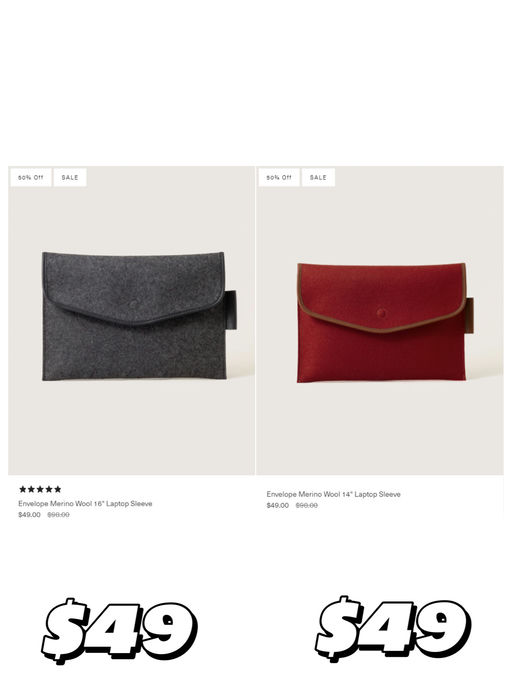Click the $49.00 sale price of 16" sleeve

pyautogui.click(x=29, y=515)
